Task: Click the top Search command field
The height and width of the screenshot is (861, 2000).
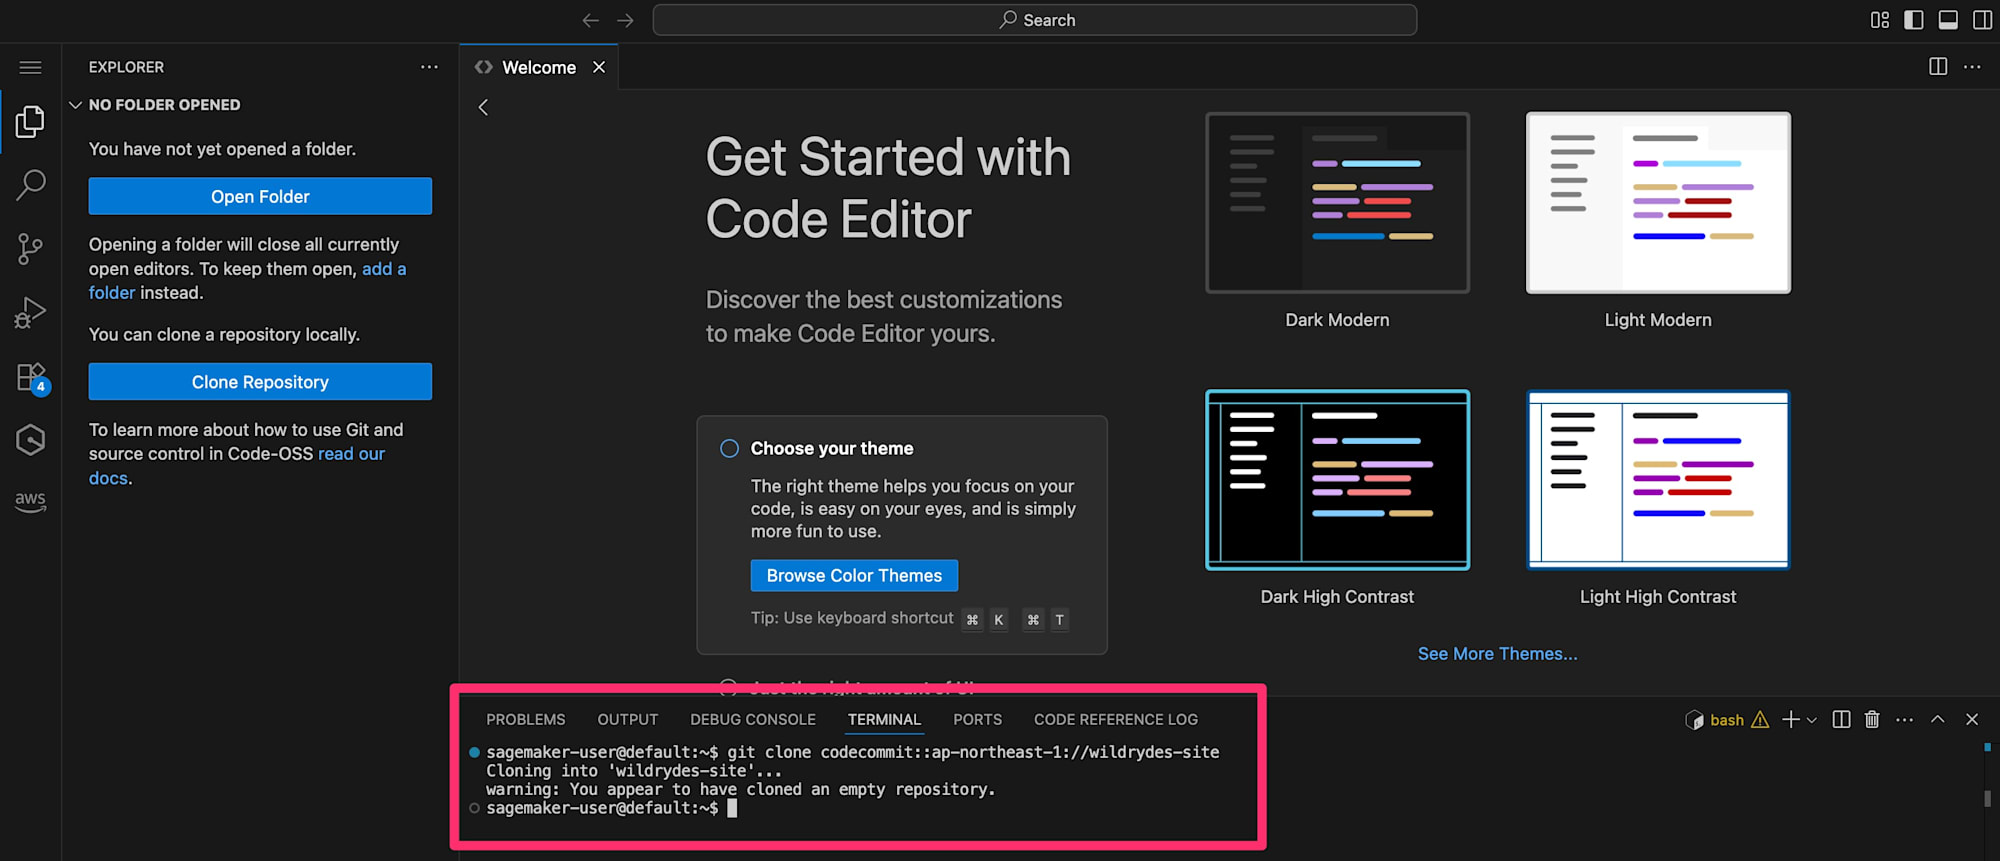Action: click(1034, 20)
